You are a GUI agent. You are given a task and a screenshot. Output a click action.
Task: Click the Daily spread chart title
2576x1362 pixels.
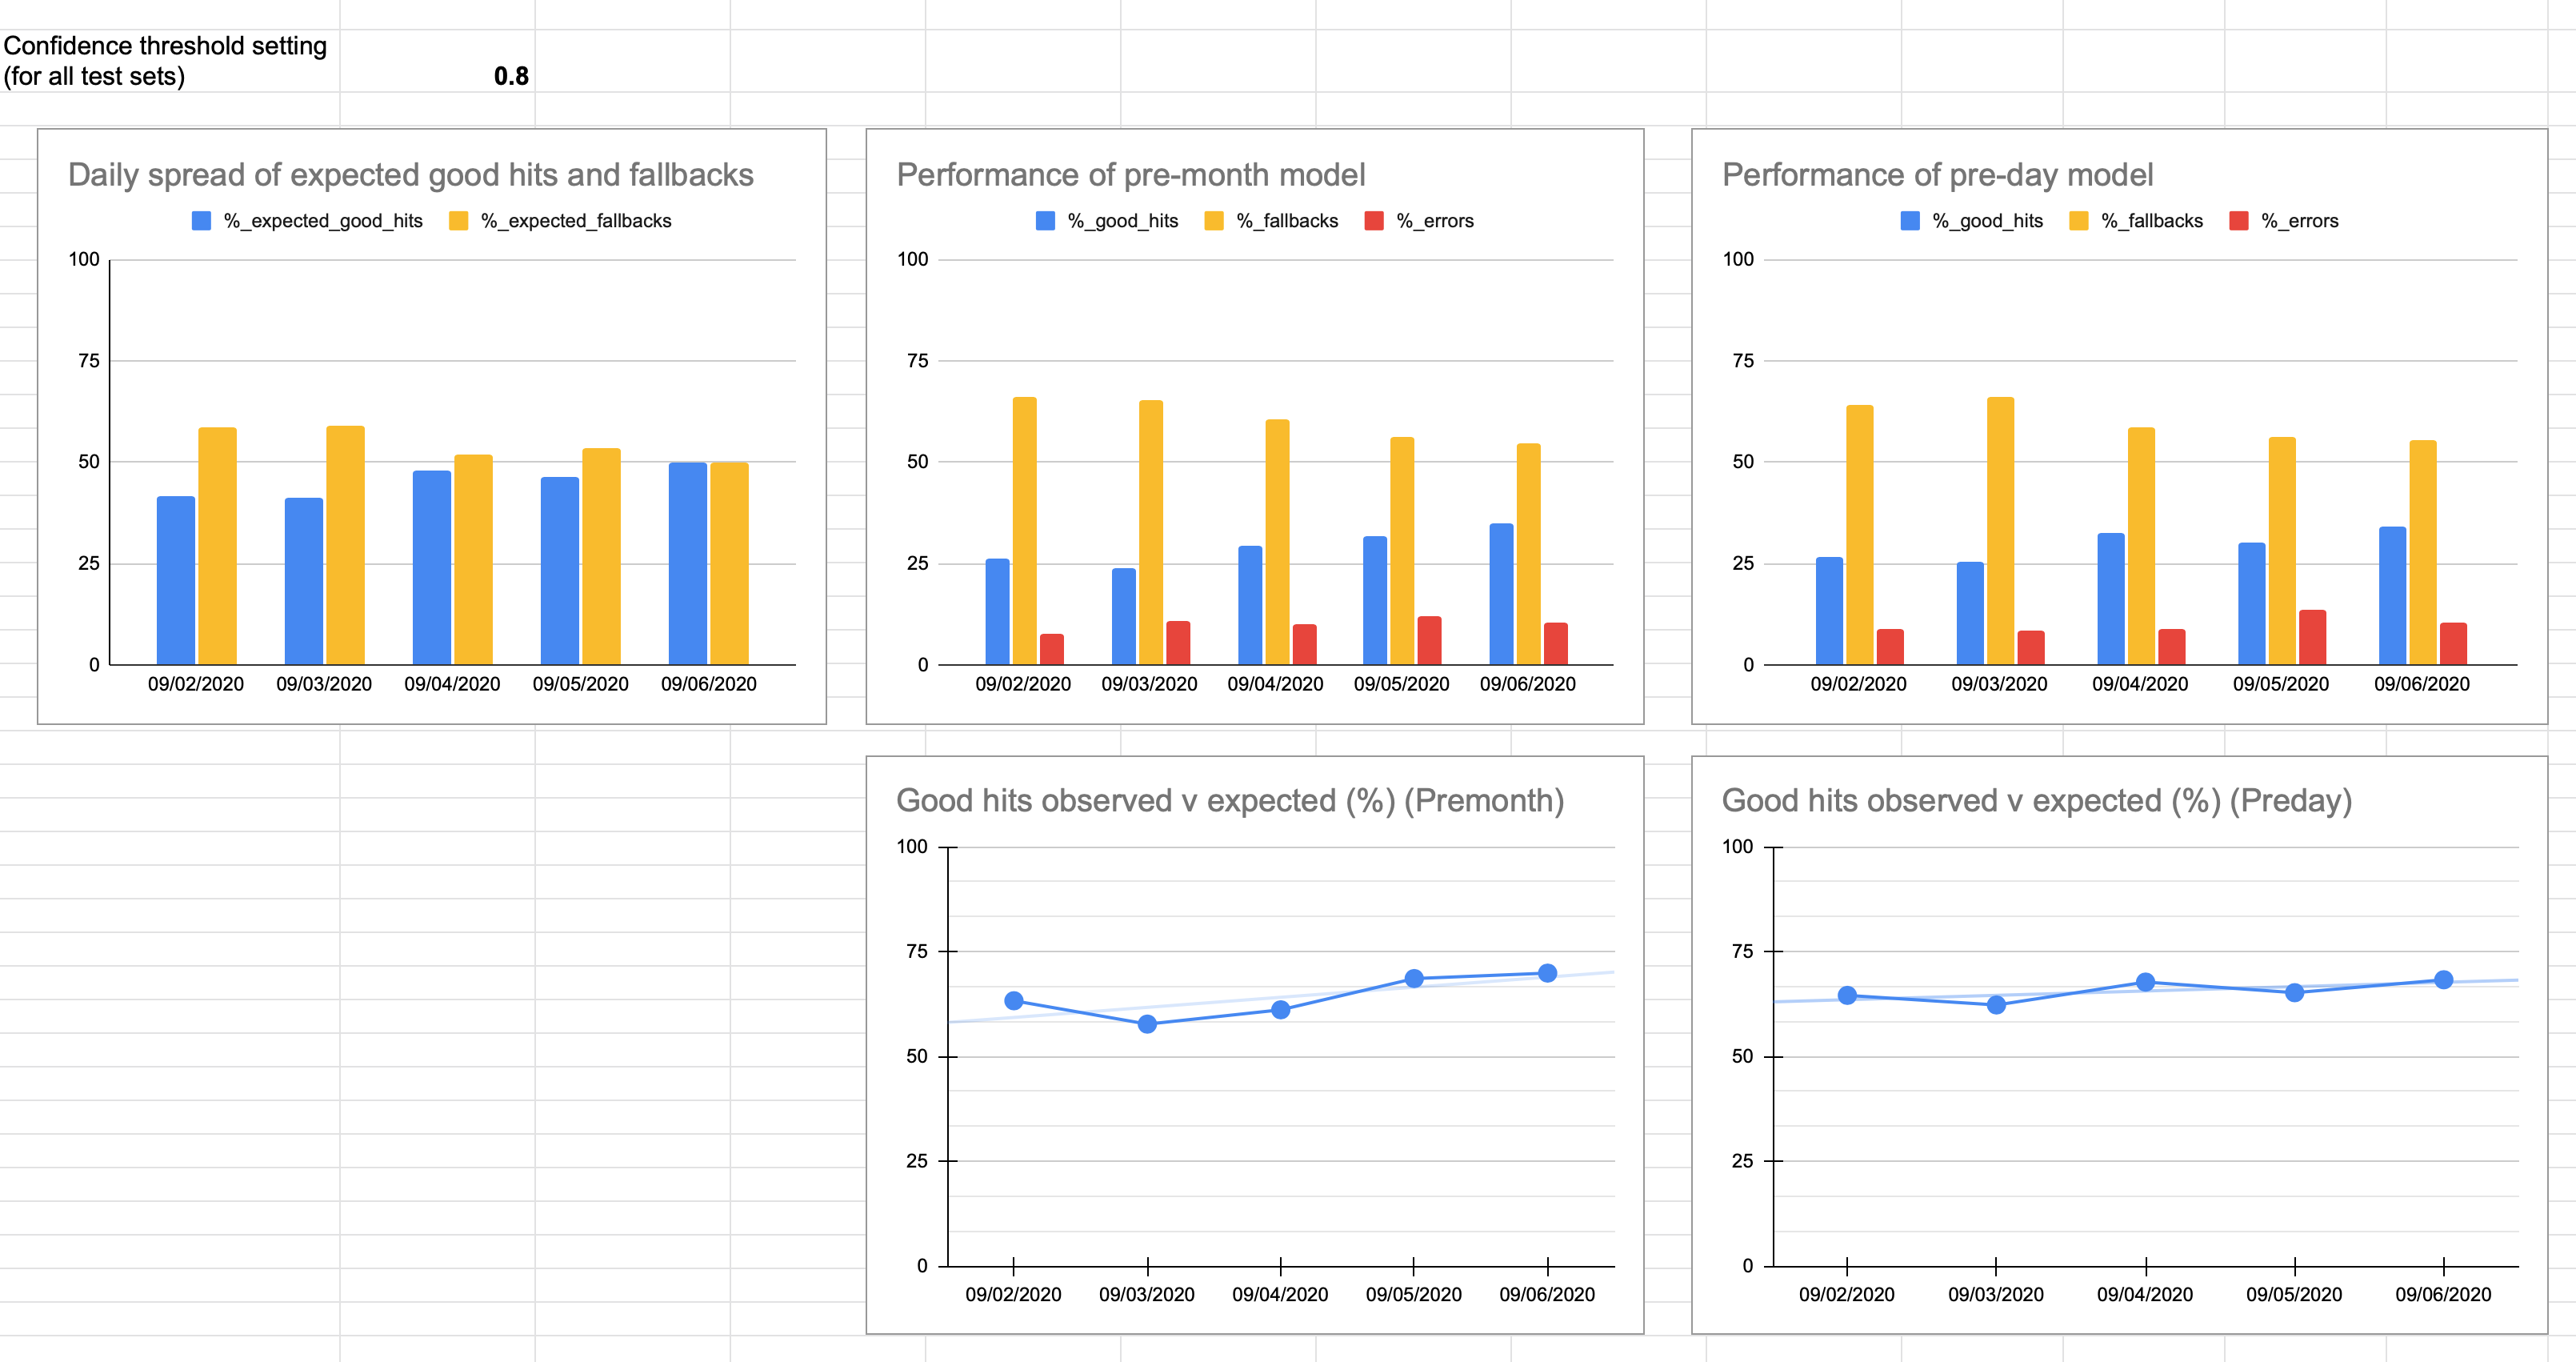click(410, 175)
